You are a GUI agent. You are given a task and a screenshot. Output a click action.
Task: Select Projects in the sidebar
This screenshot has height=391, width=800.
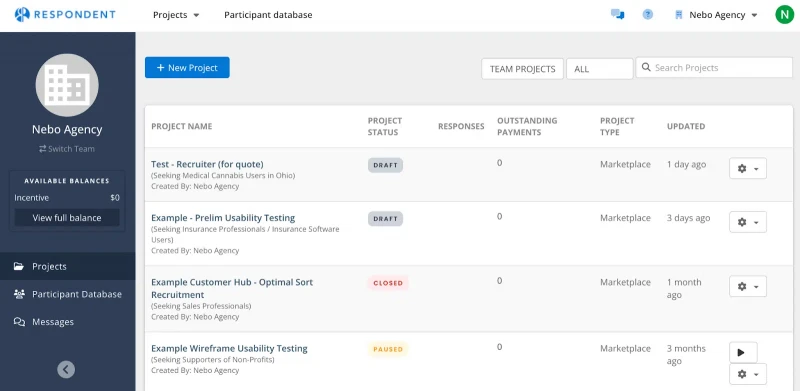(x=67, y=266)
